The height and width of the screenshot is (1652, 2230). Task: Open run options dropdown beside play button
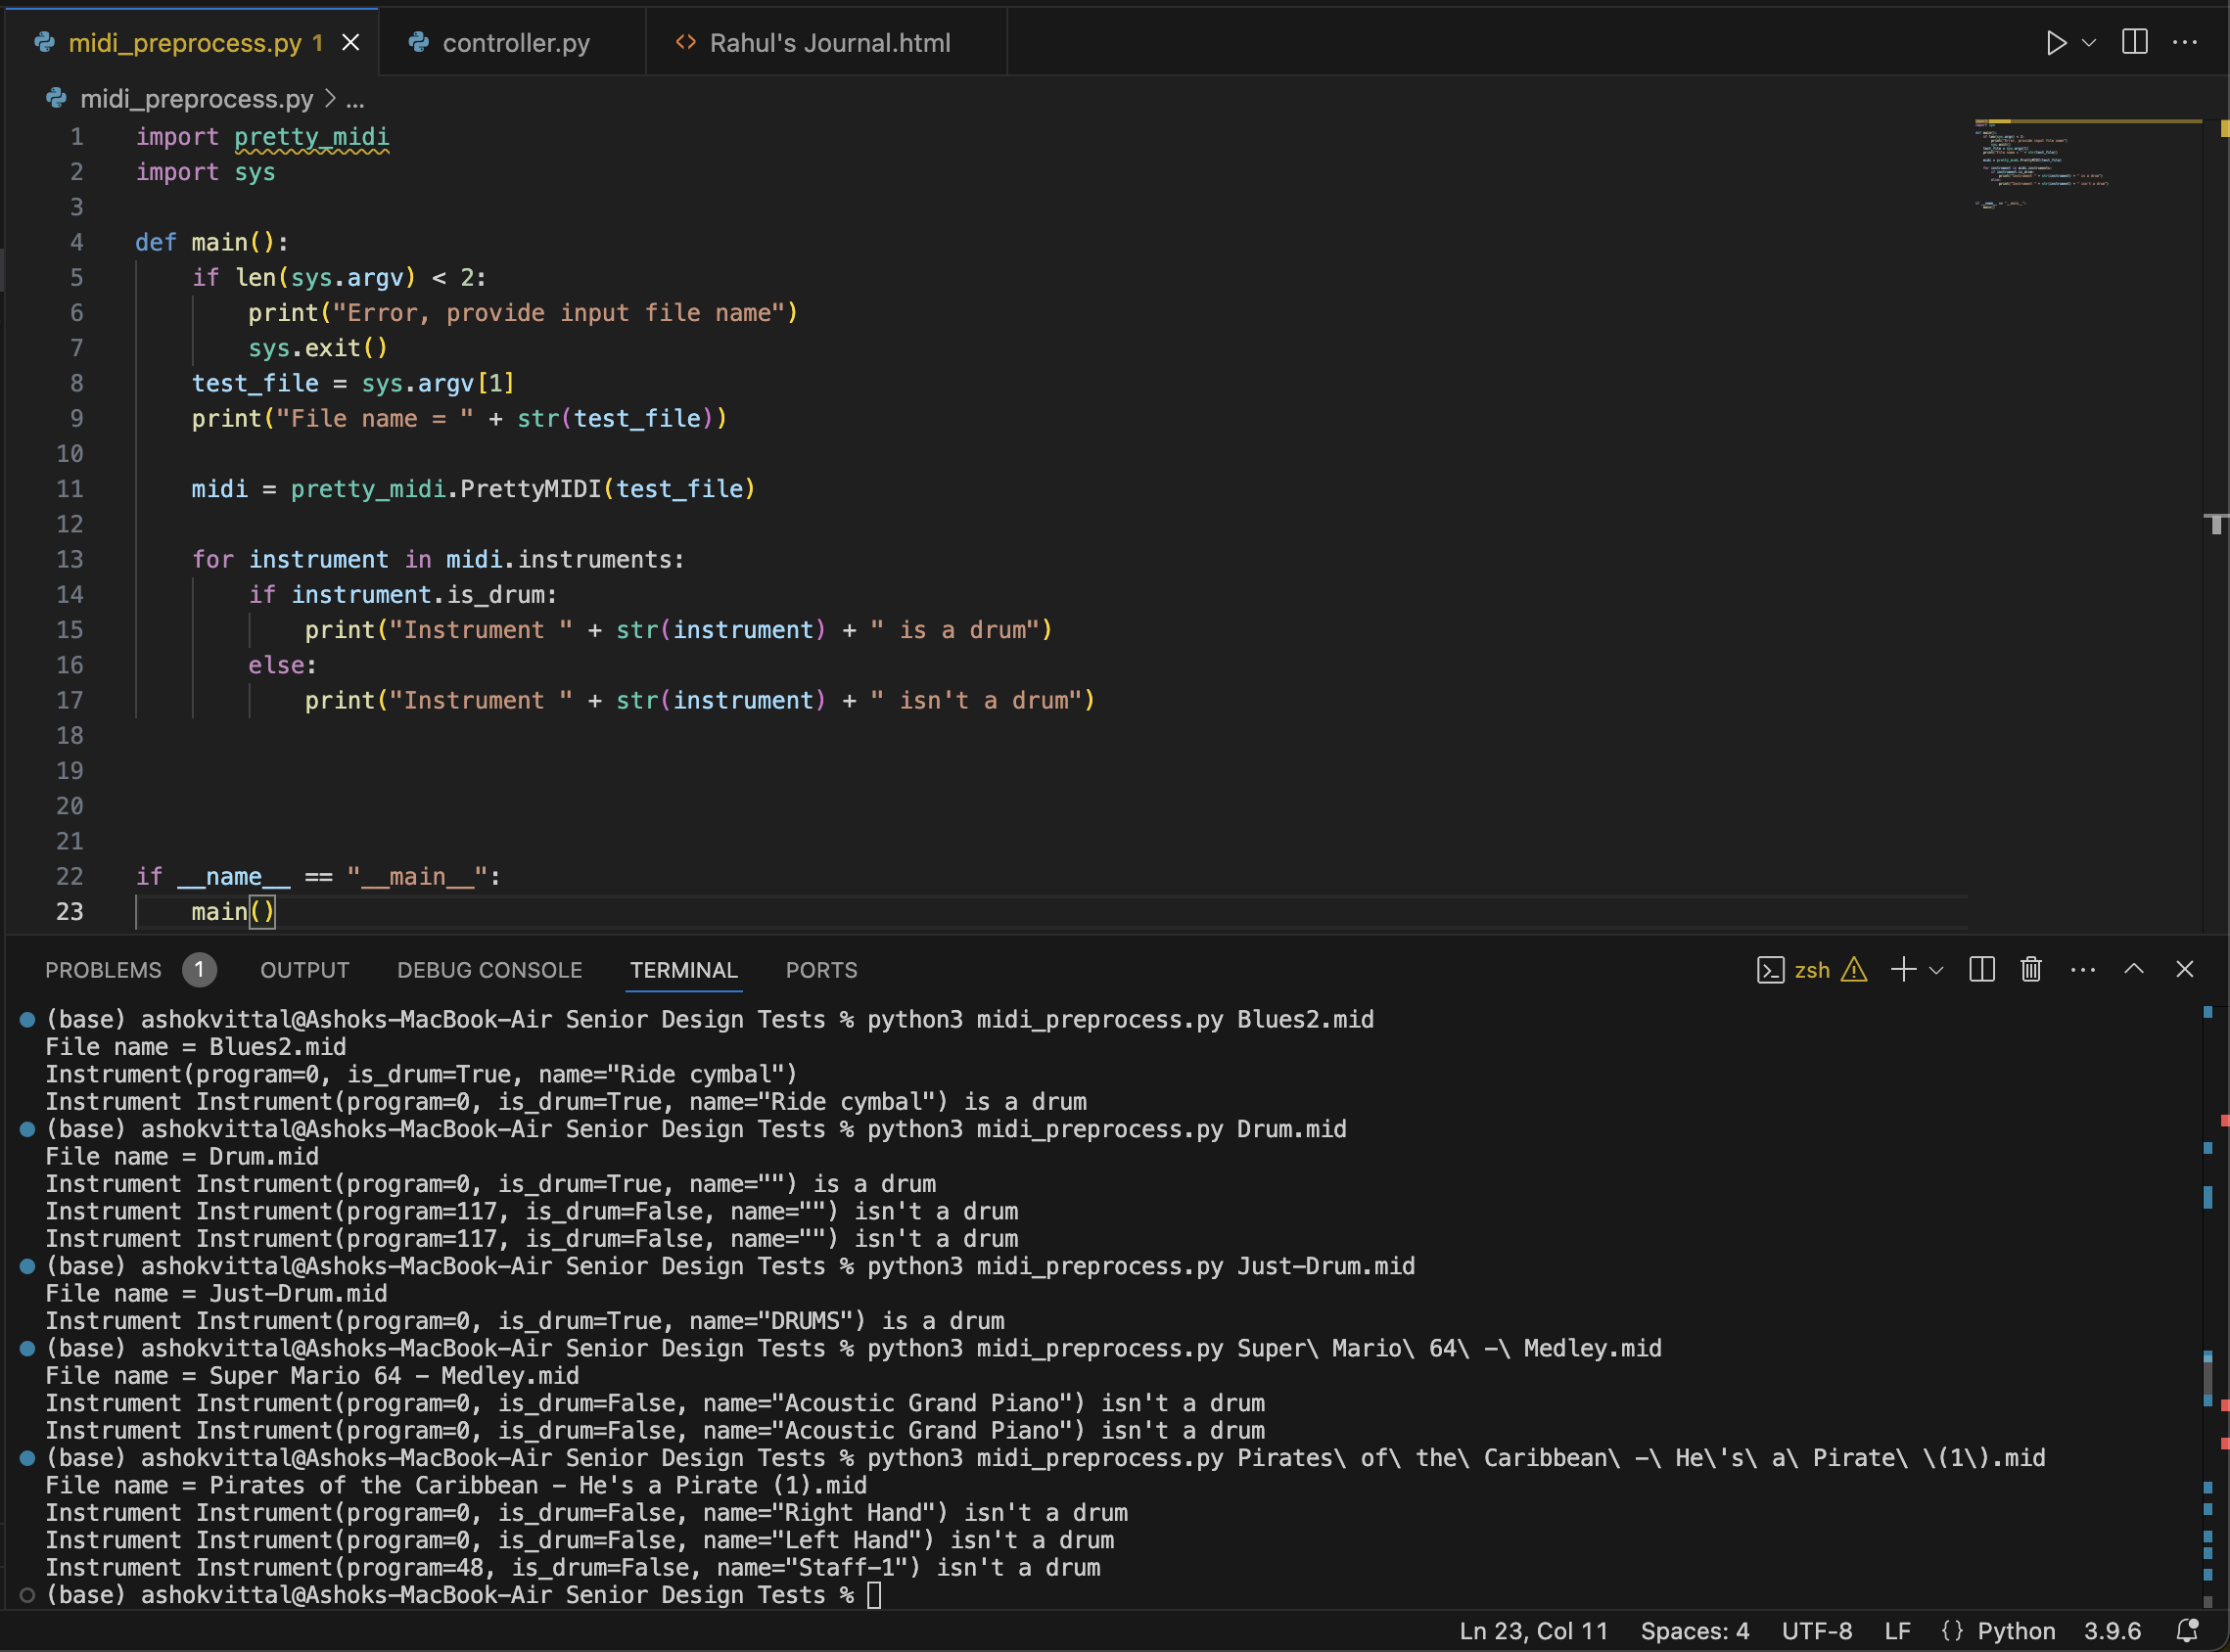[x=2088, y=43]
